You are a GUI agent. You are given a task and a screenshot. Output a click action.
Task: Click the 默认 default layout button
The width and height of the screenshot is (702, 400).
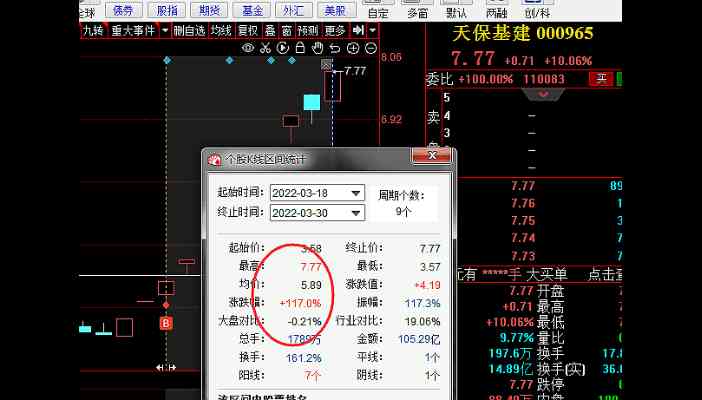tap(456, 9)
